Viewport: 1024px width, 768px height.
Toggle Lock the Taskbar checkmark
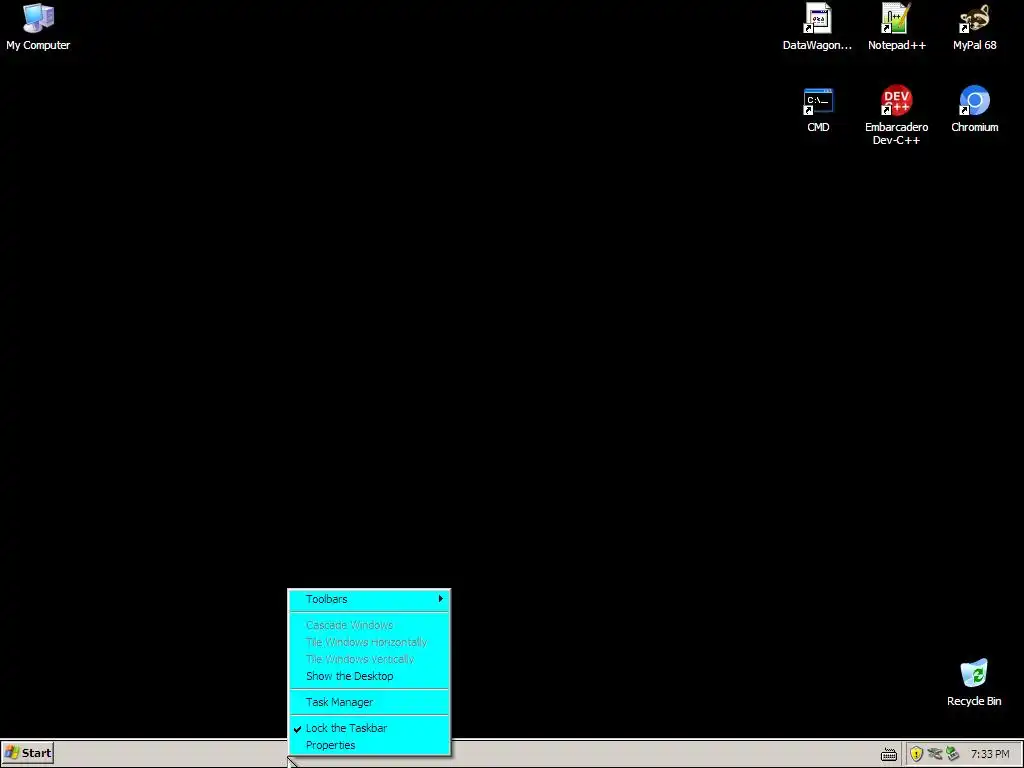coord(369,728)
